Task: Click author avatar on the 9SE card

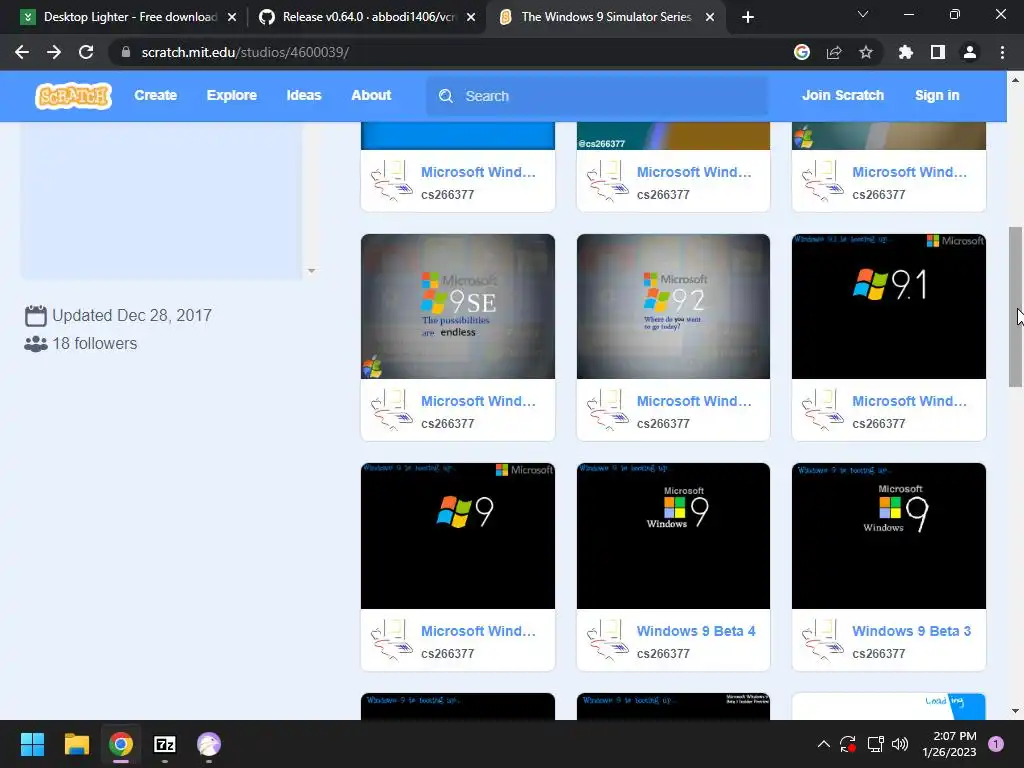Action: coord(392,410)
